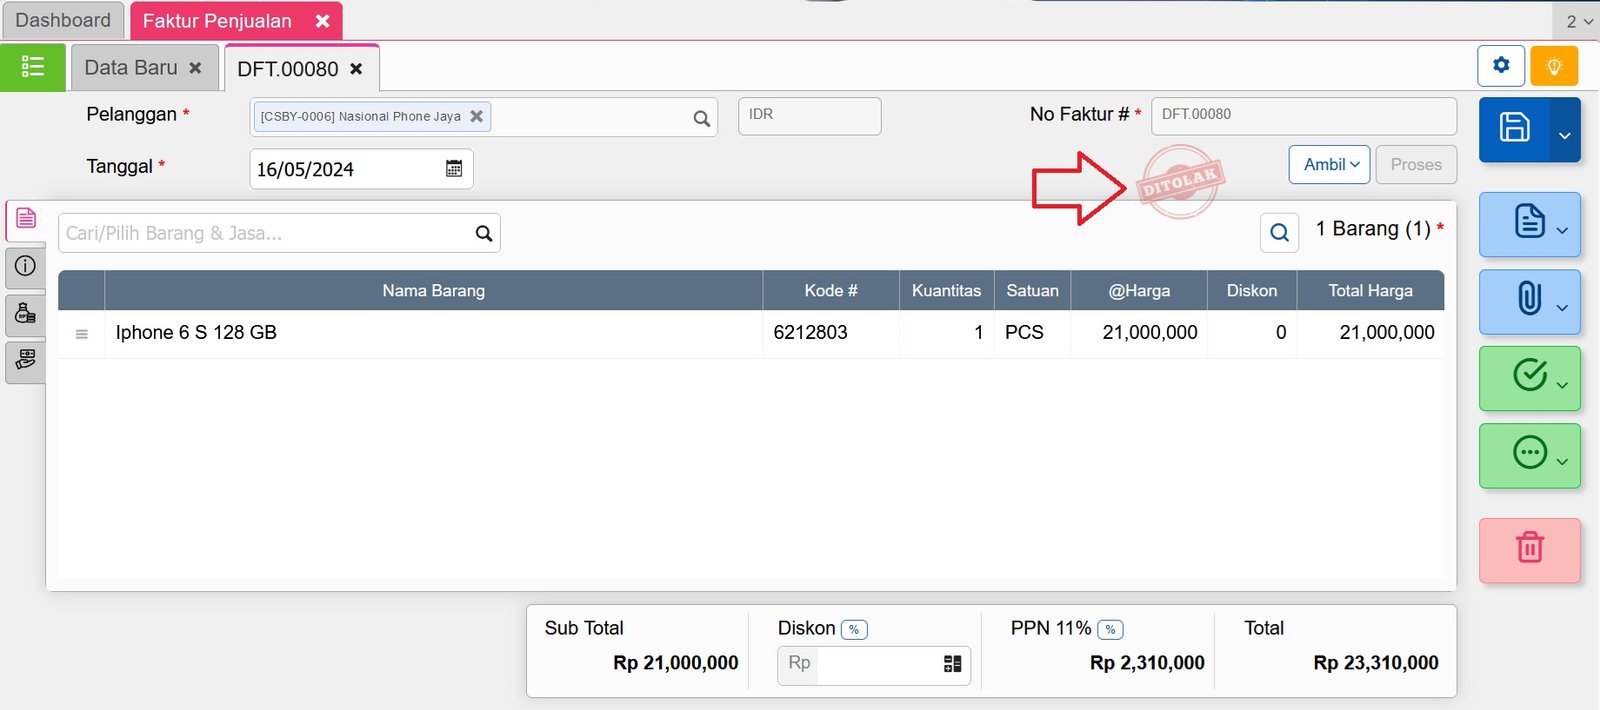Screen dimensions: 1600x710
Task: Click the paperclip attachment icon
Action: pos(1529,299)
